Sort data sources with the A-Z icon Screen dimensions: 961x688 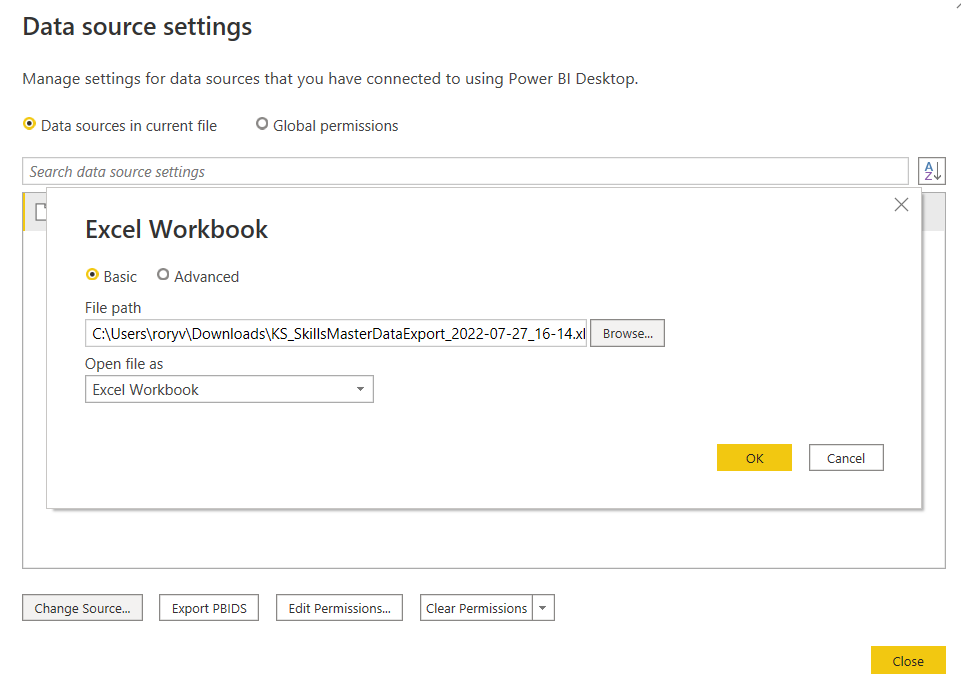coord(932,171)
